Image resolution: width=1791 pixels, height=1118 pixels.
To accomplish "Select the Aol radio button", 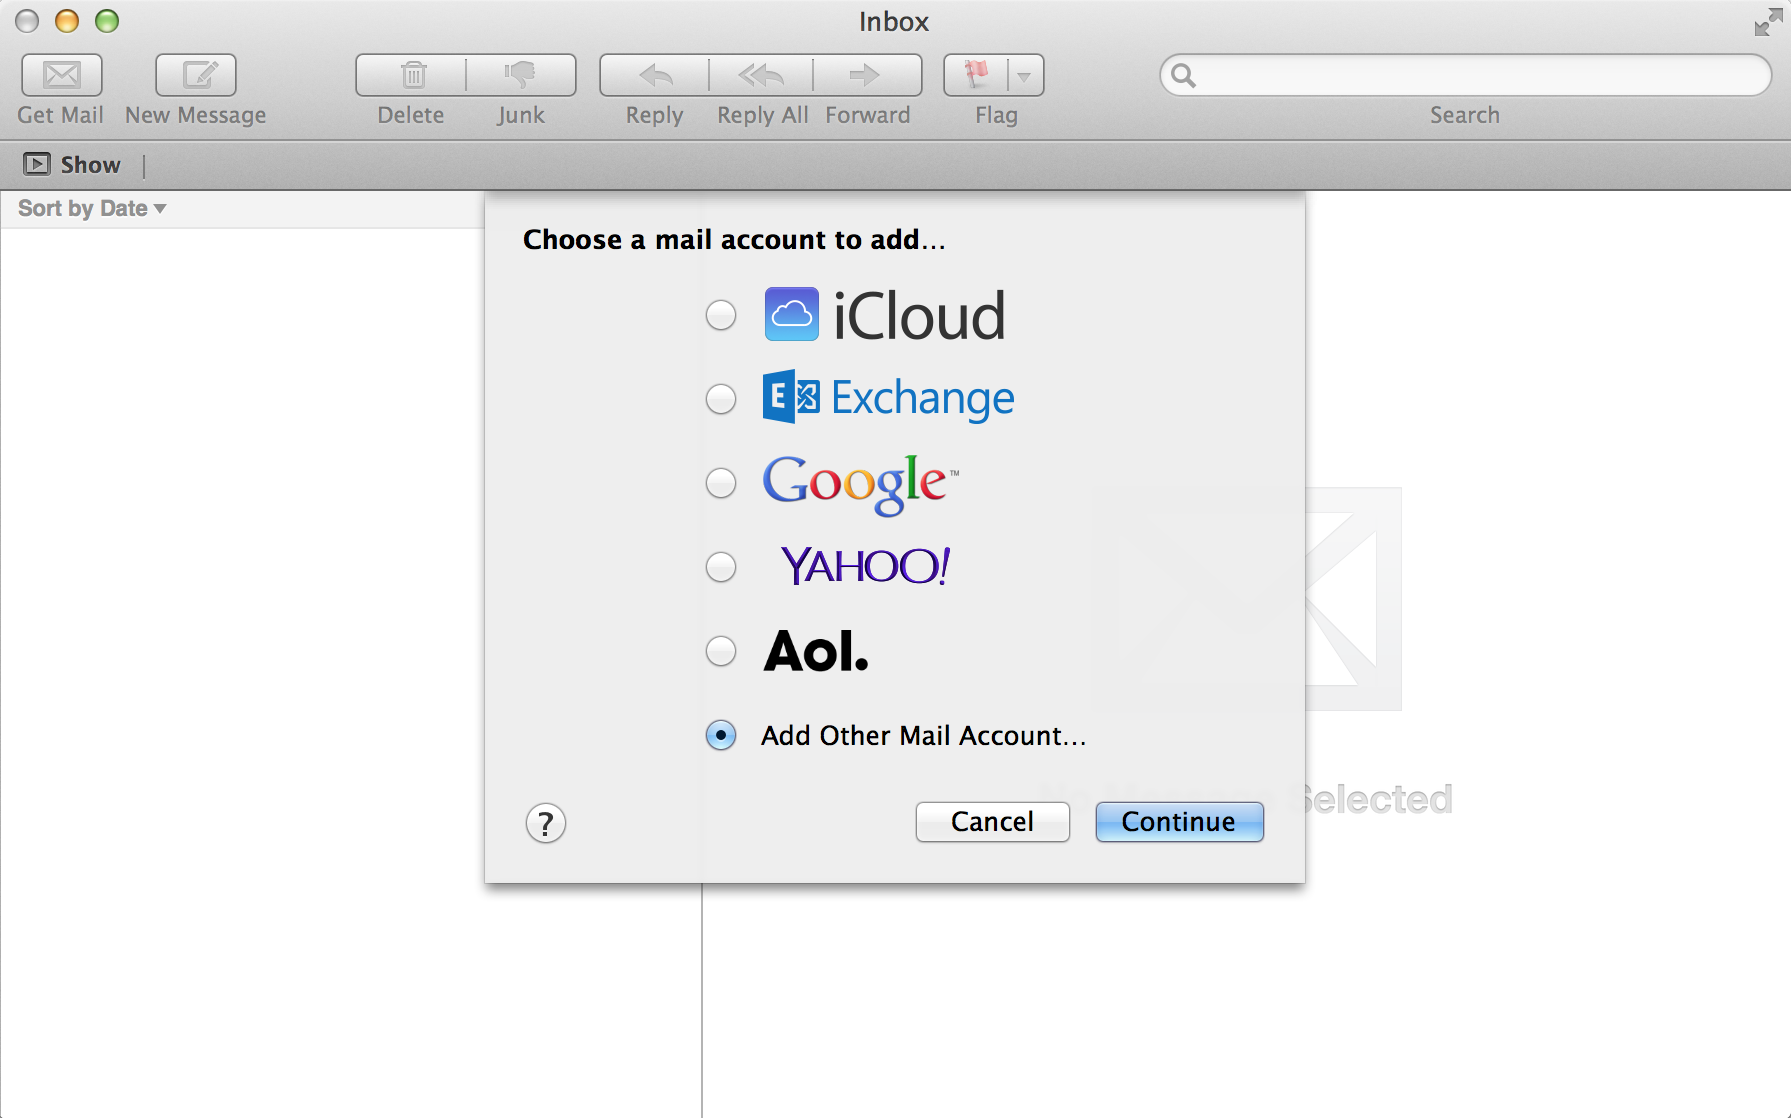I will pos(721,651).
